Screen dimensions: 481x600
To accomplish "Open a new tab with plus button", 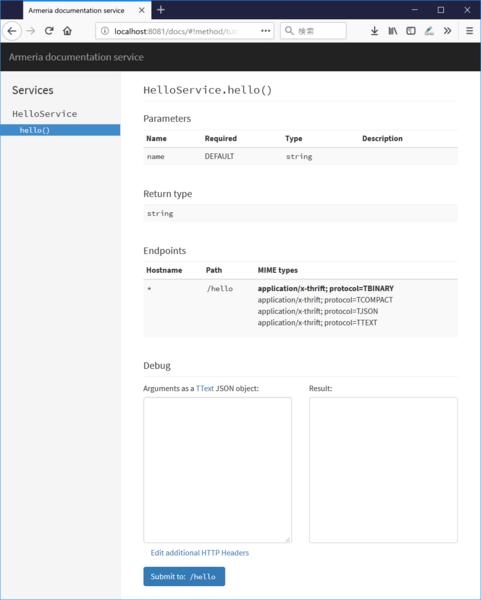I will (161, 10).
